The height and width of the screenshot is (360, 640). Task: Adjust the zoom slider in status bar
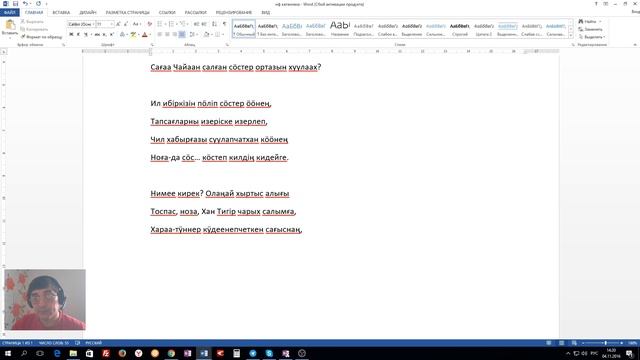click(x=605, y=343)
